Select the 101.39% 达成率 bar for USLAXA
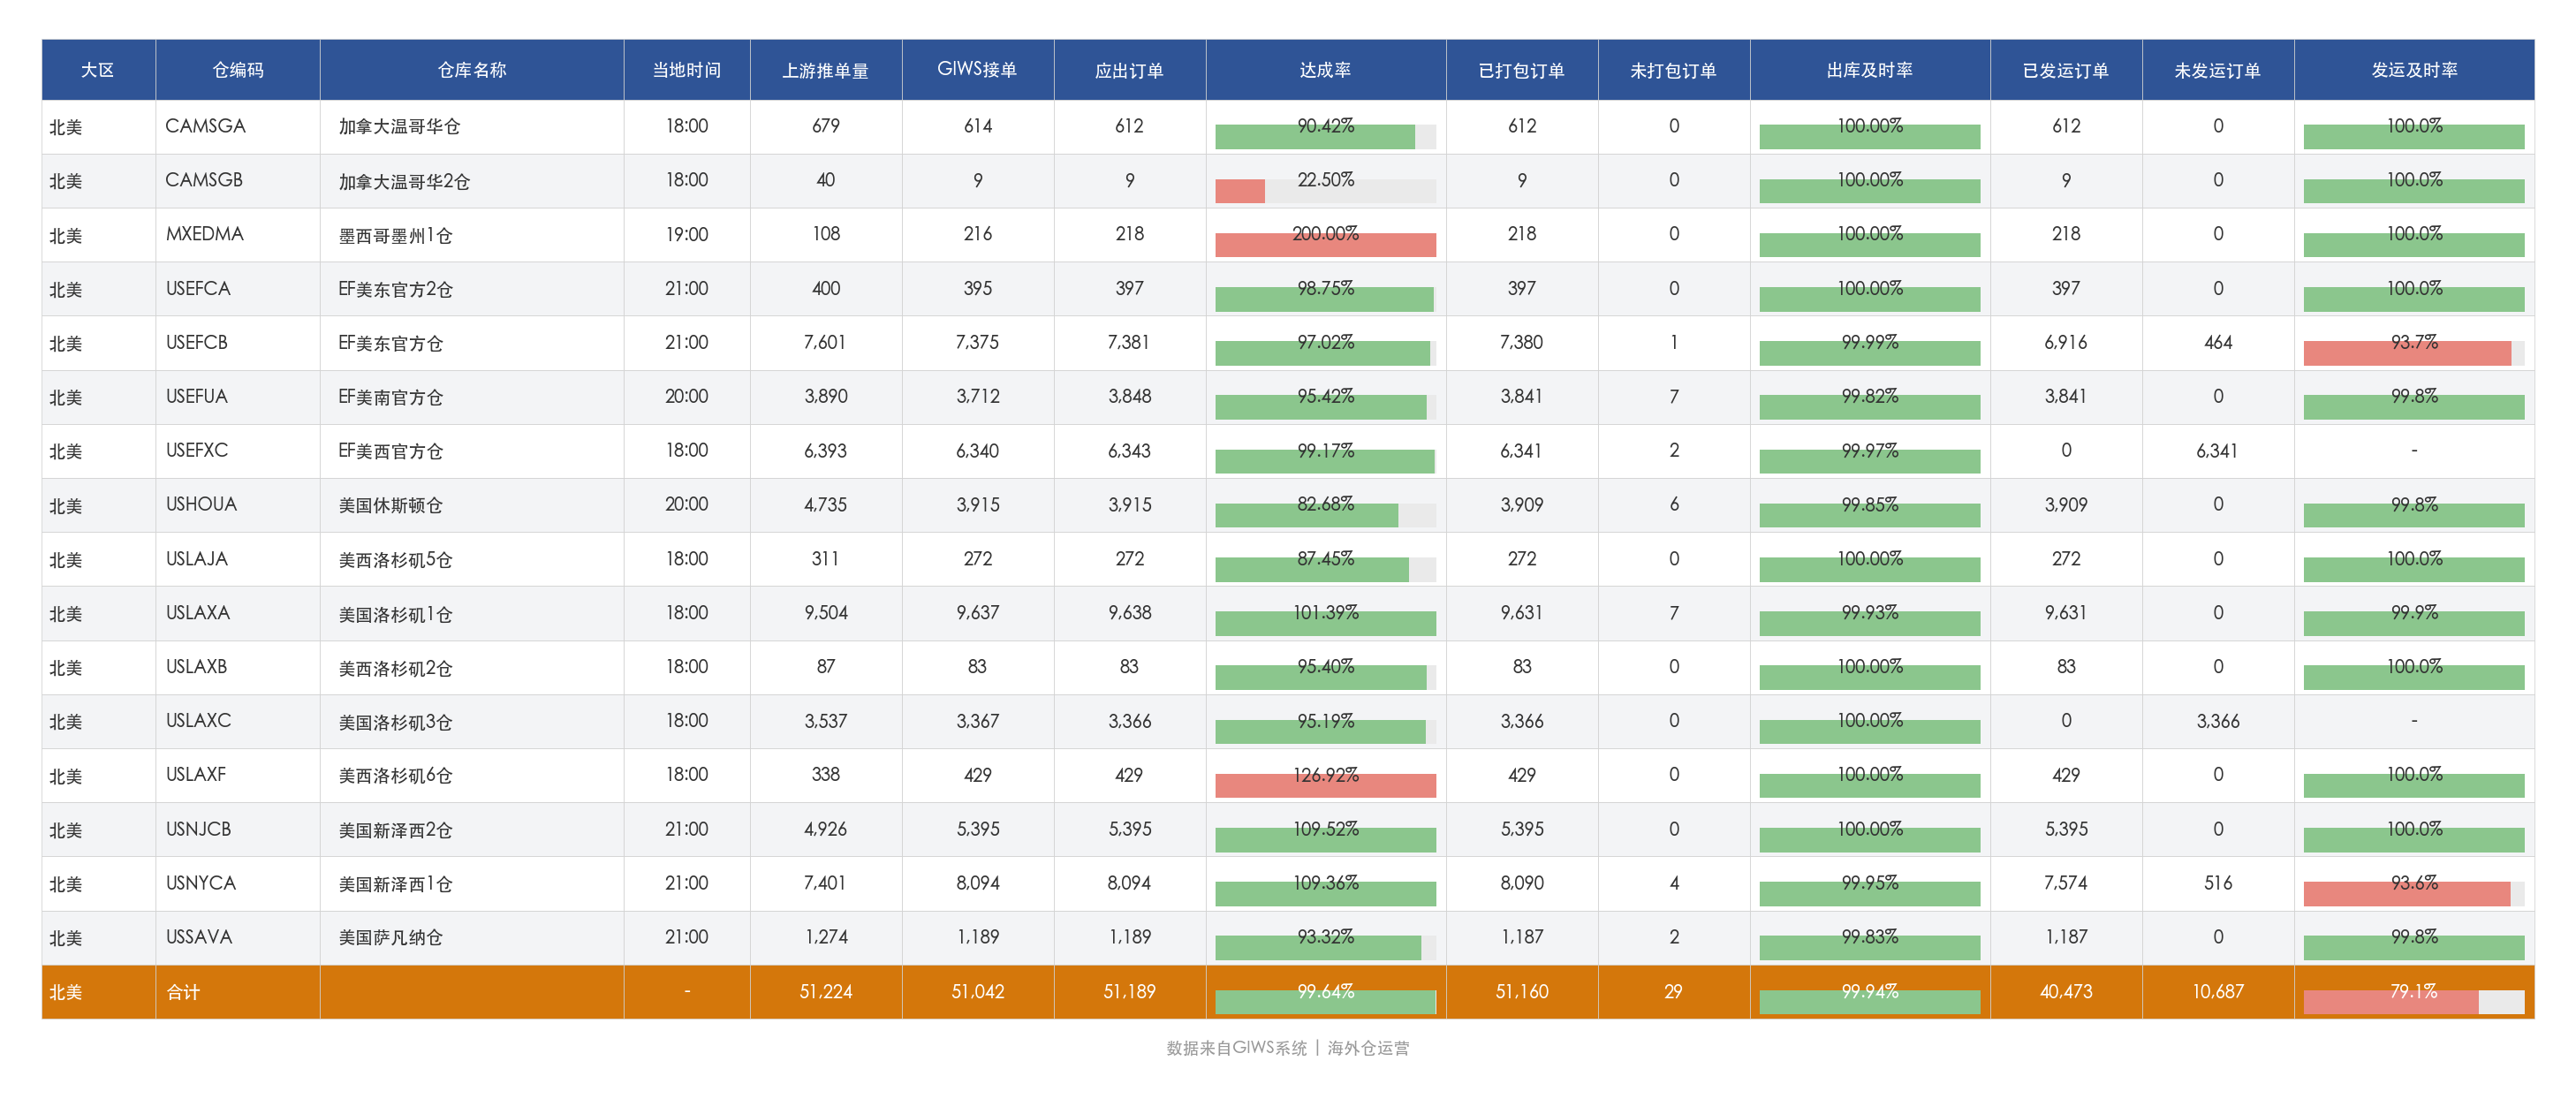This screenshot has width=2576, height=1114. 1326,623
